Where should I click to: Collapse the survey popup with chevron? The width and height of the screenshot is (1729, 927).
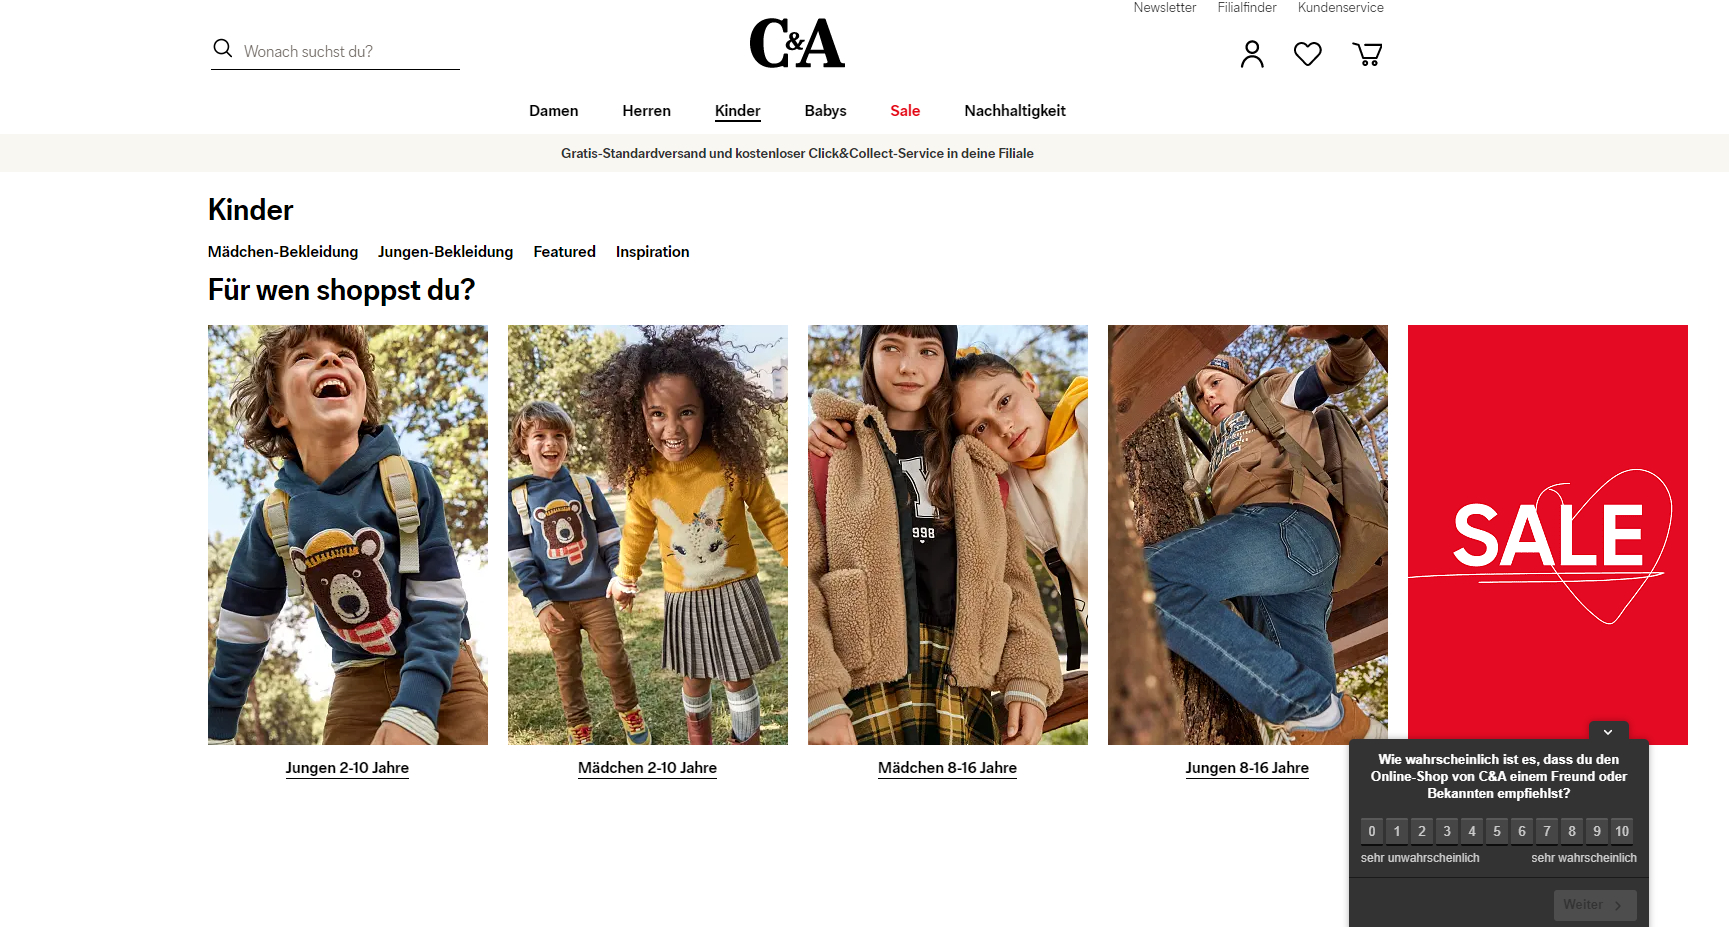(x=1608, y=731)
